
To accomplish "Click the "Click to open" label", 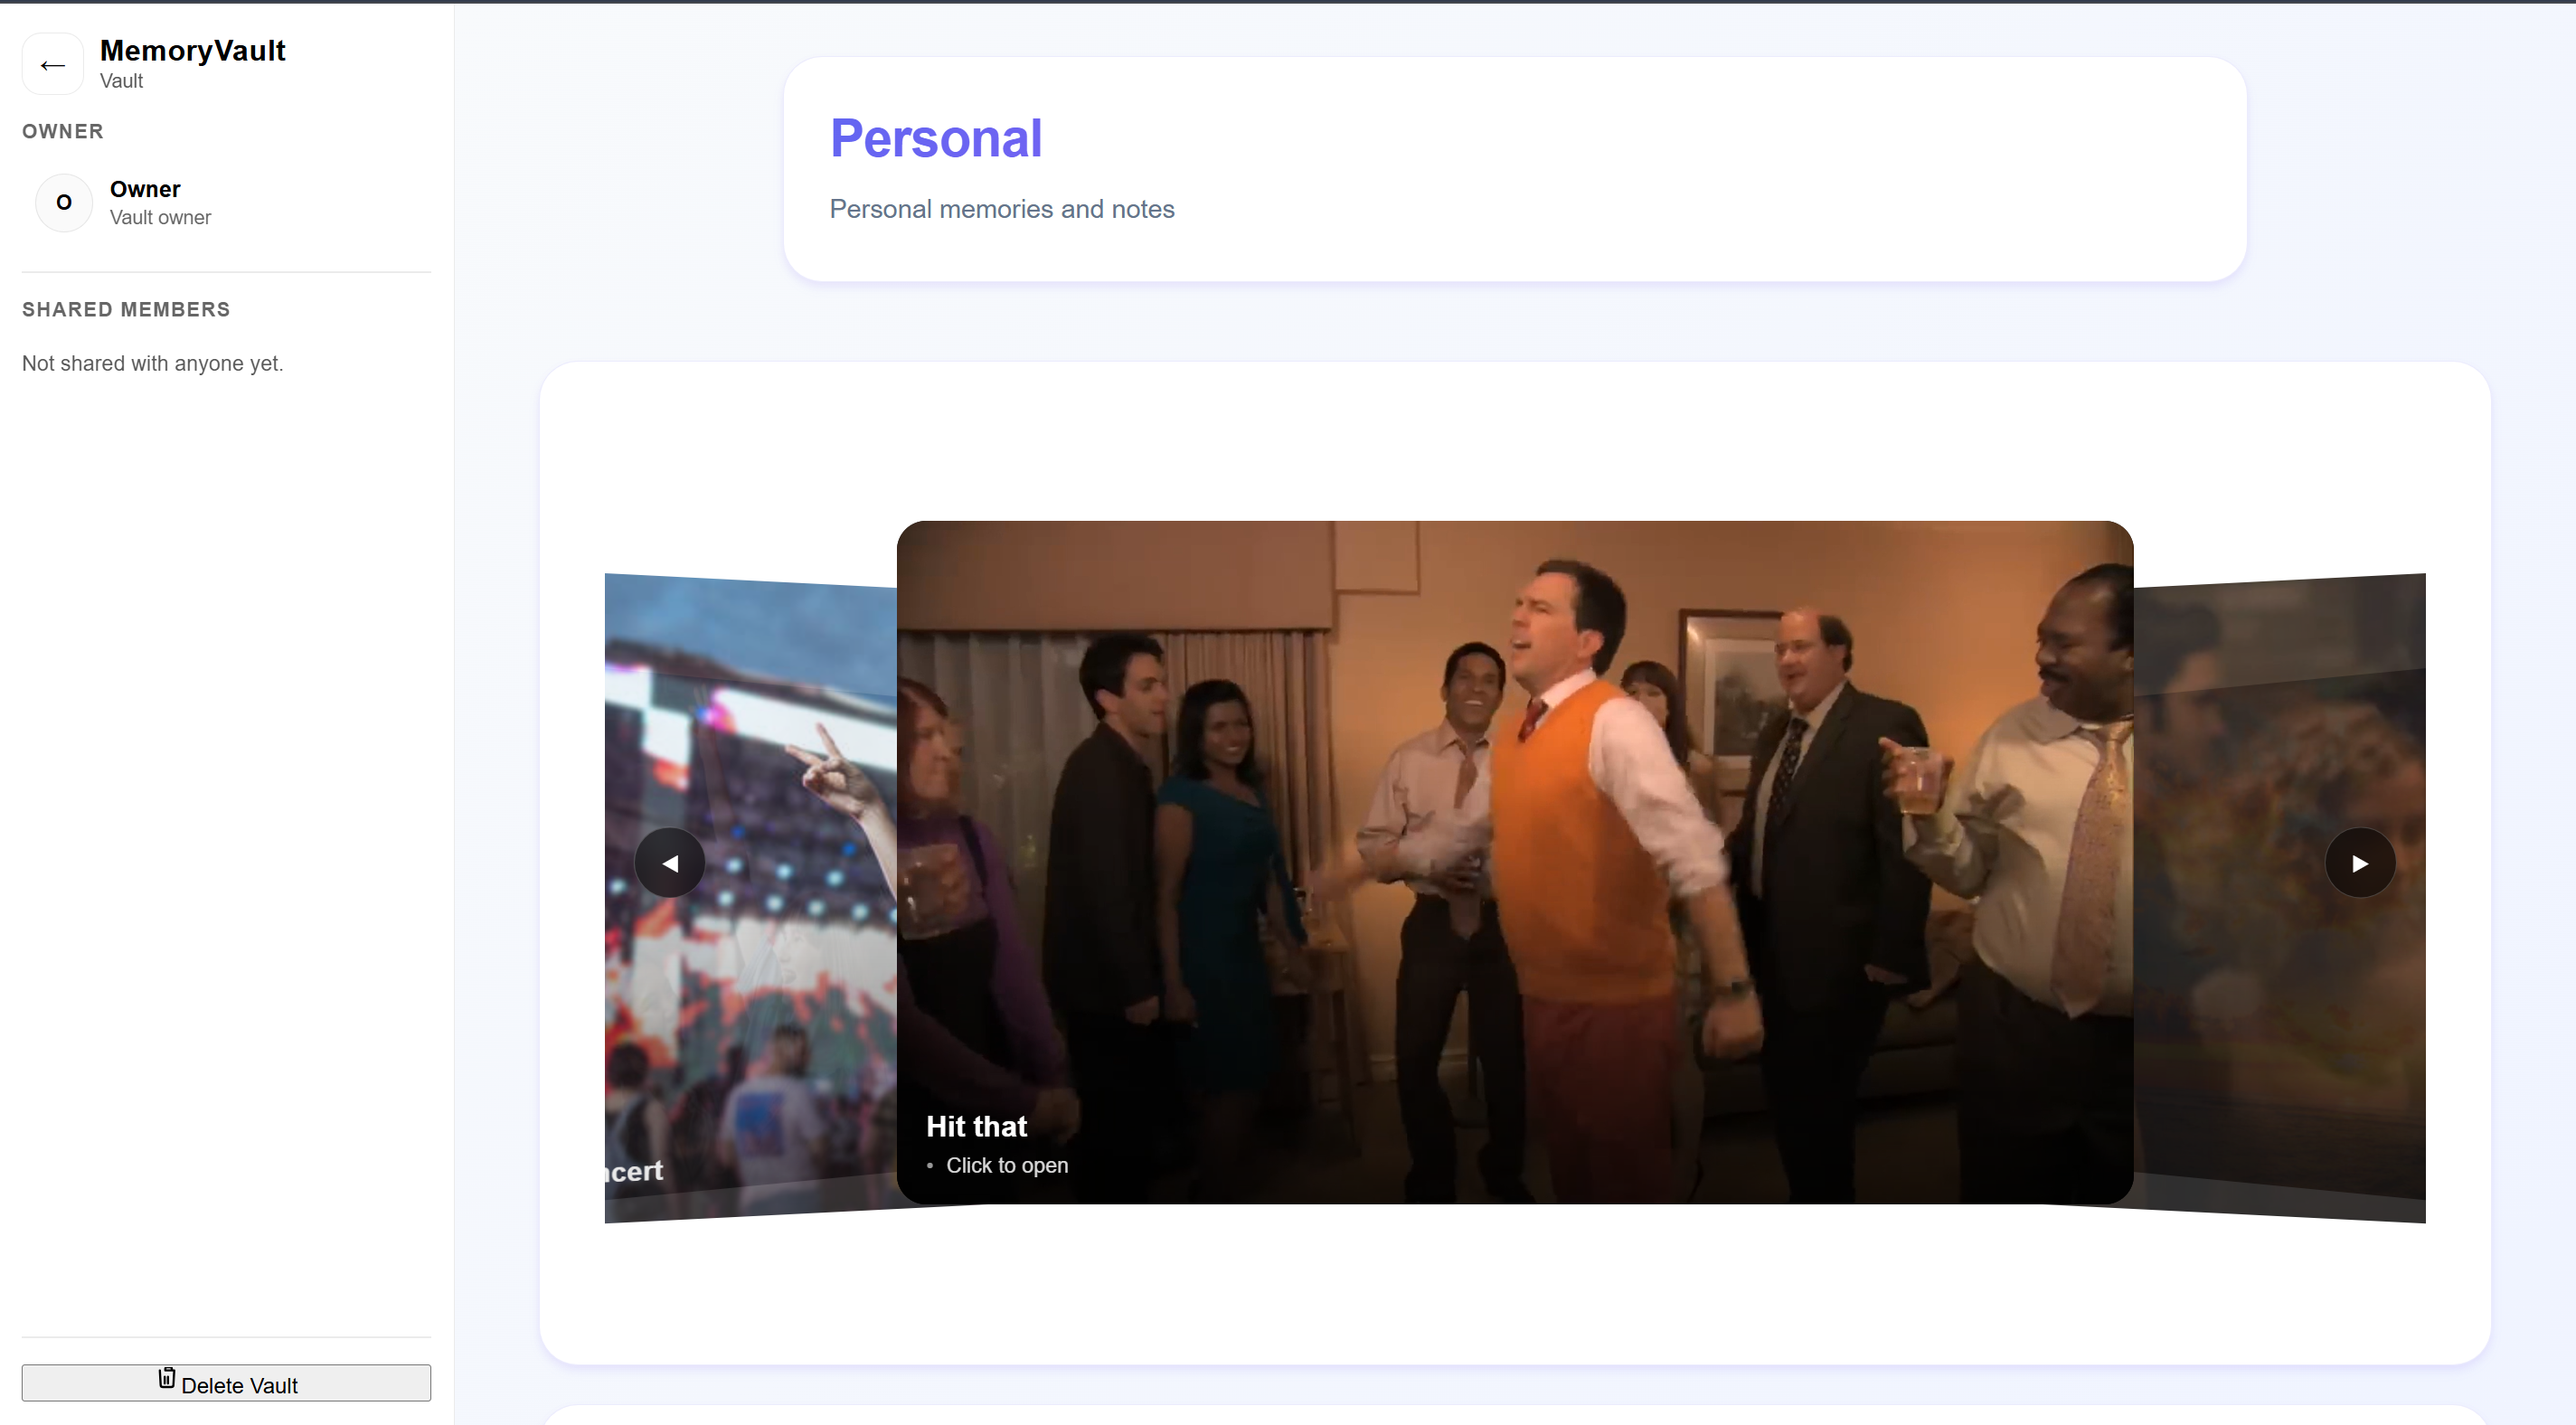I will 1006,1165.
